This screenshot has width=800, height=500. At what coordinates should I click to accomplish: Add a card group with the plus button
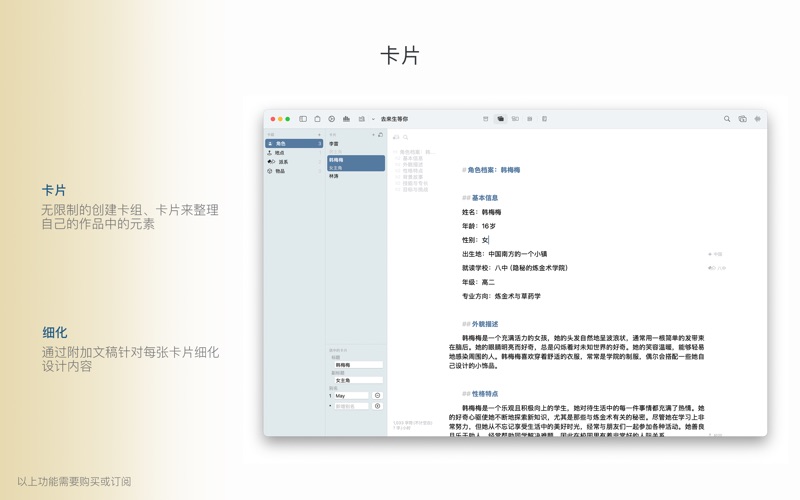point(319,135)
